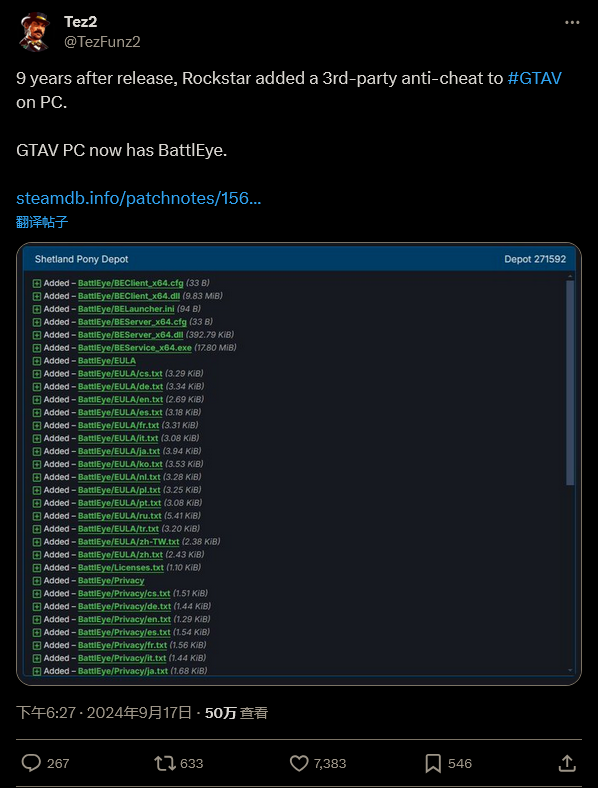Screen dimensions: 598x788
Task: Click the share upload icon
Action: 567,763
